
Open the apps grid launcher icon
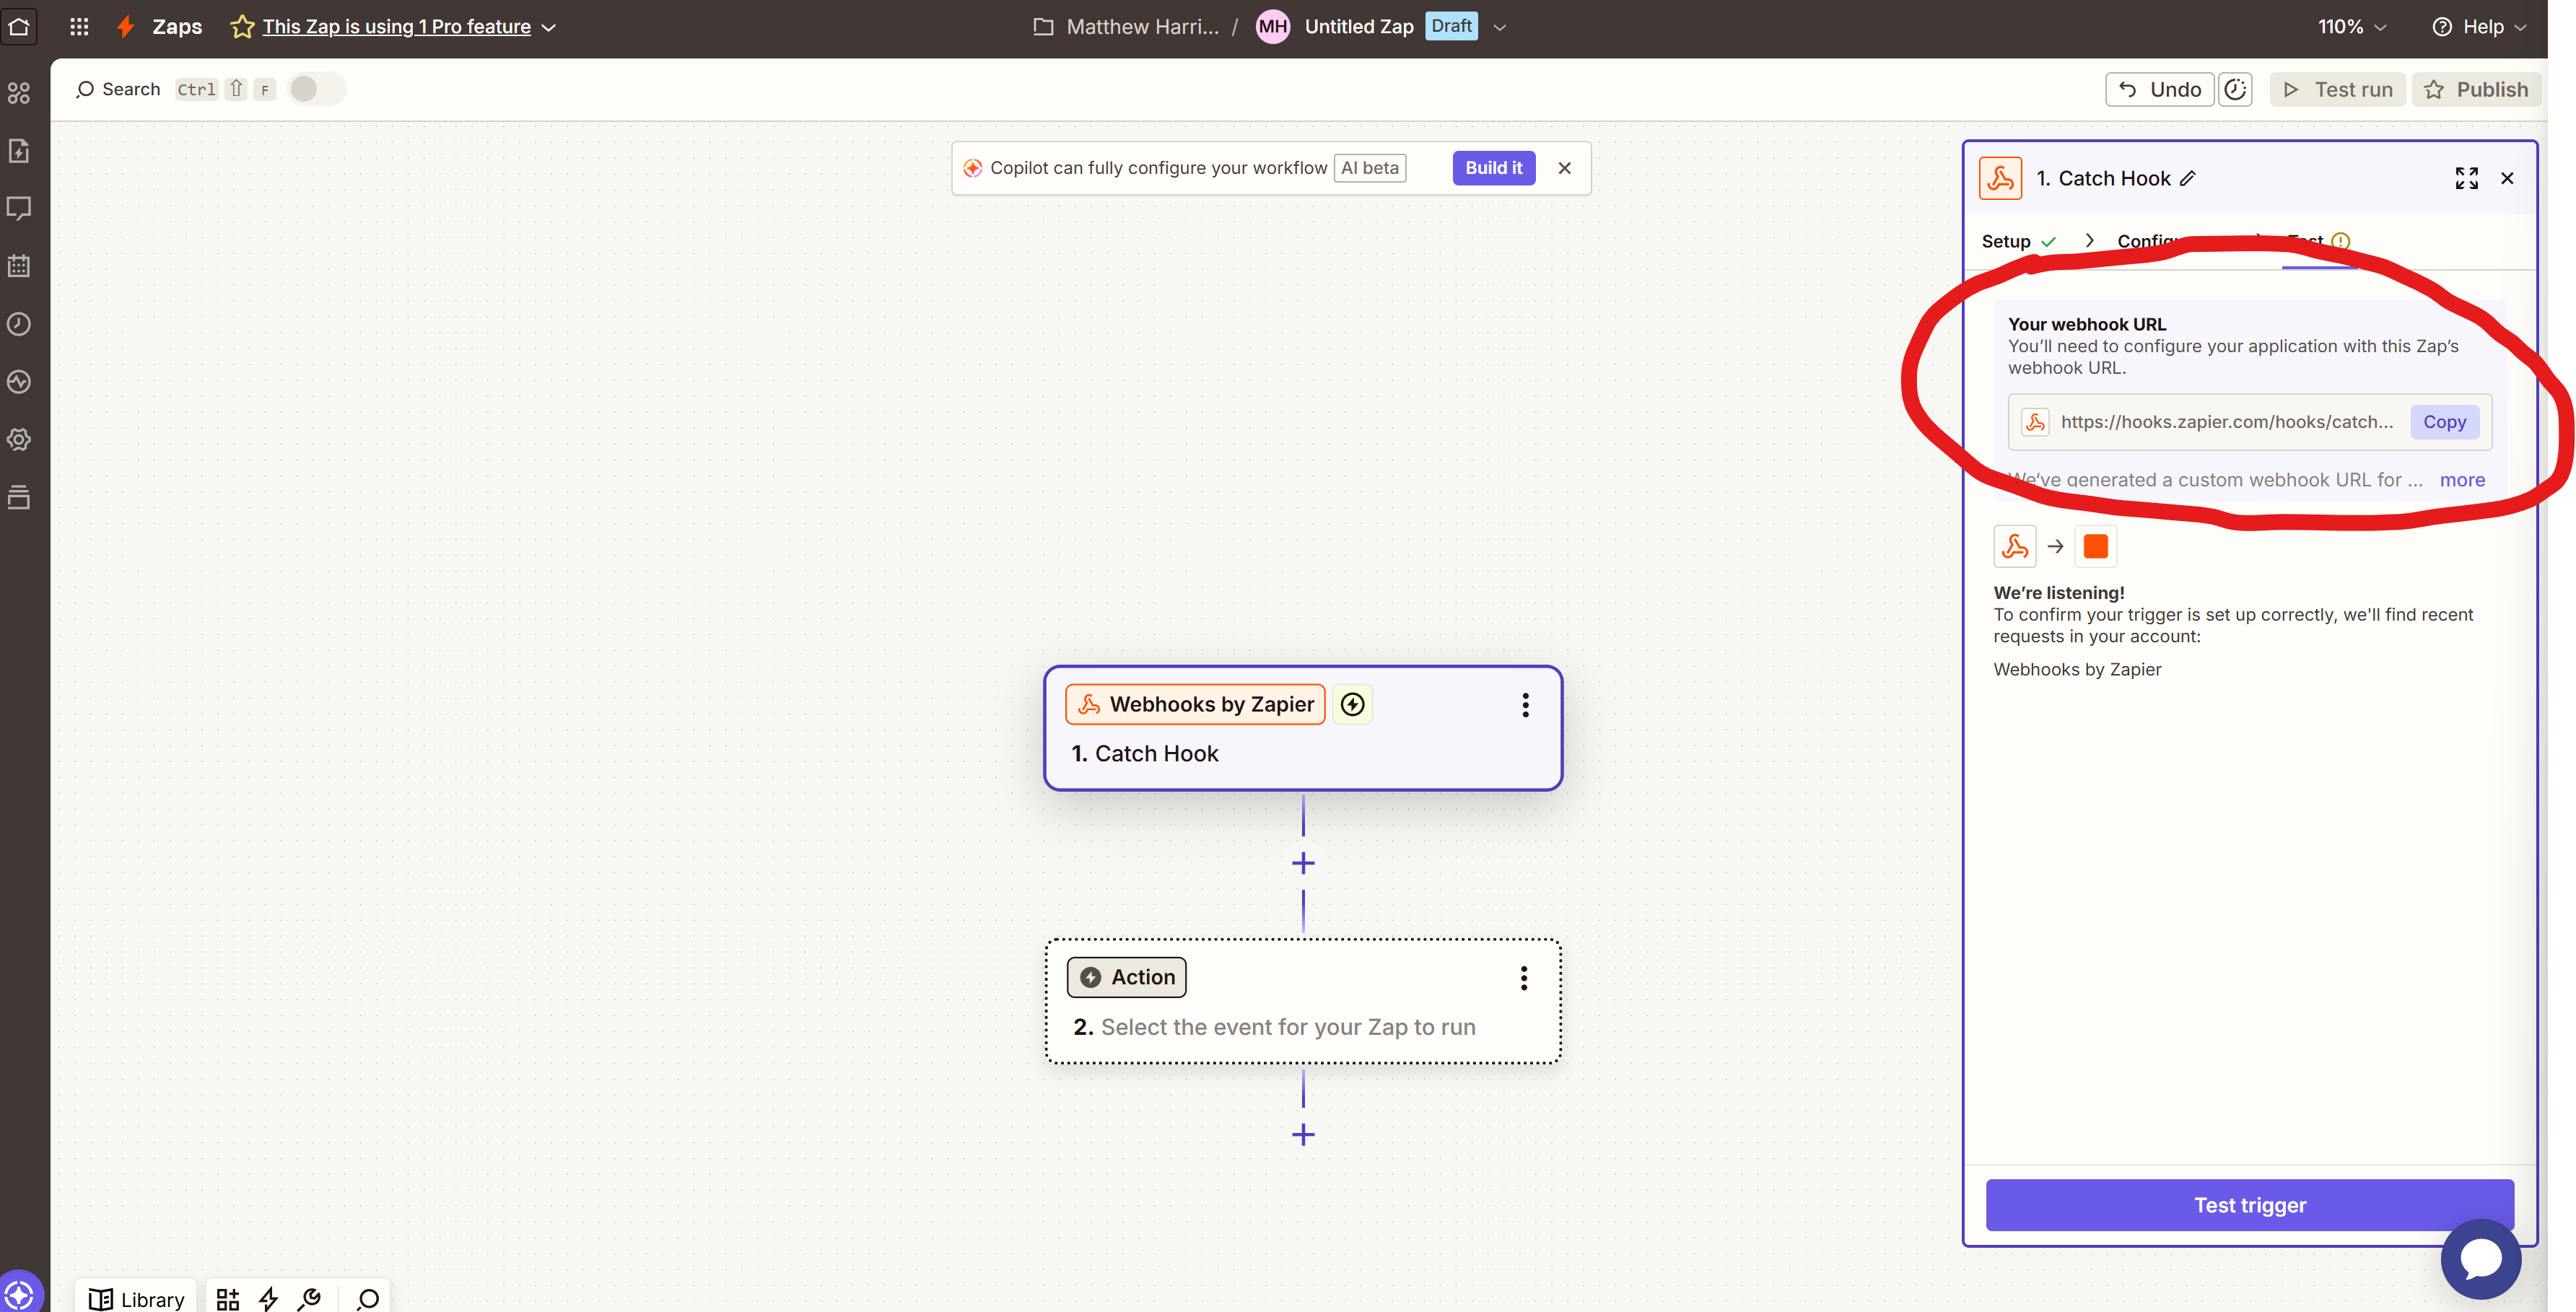[79, 26]
